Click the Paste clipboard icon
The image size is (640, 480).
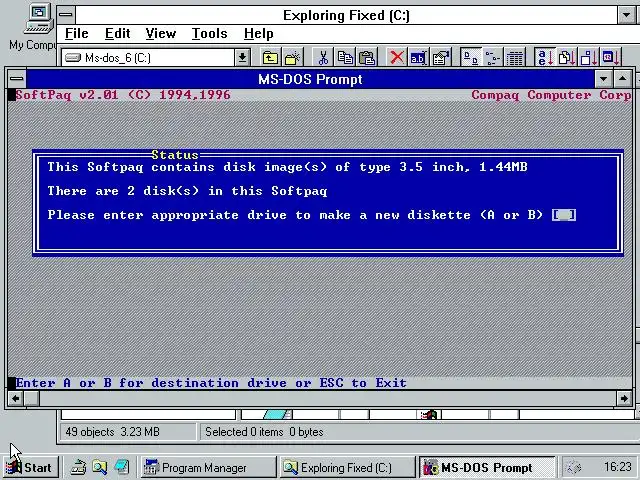367,58
